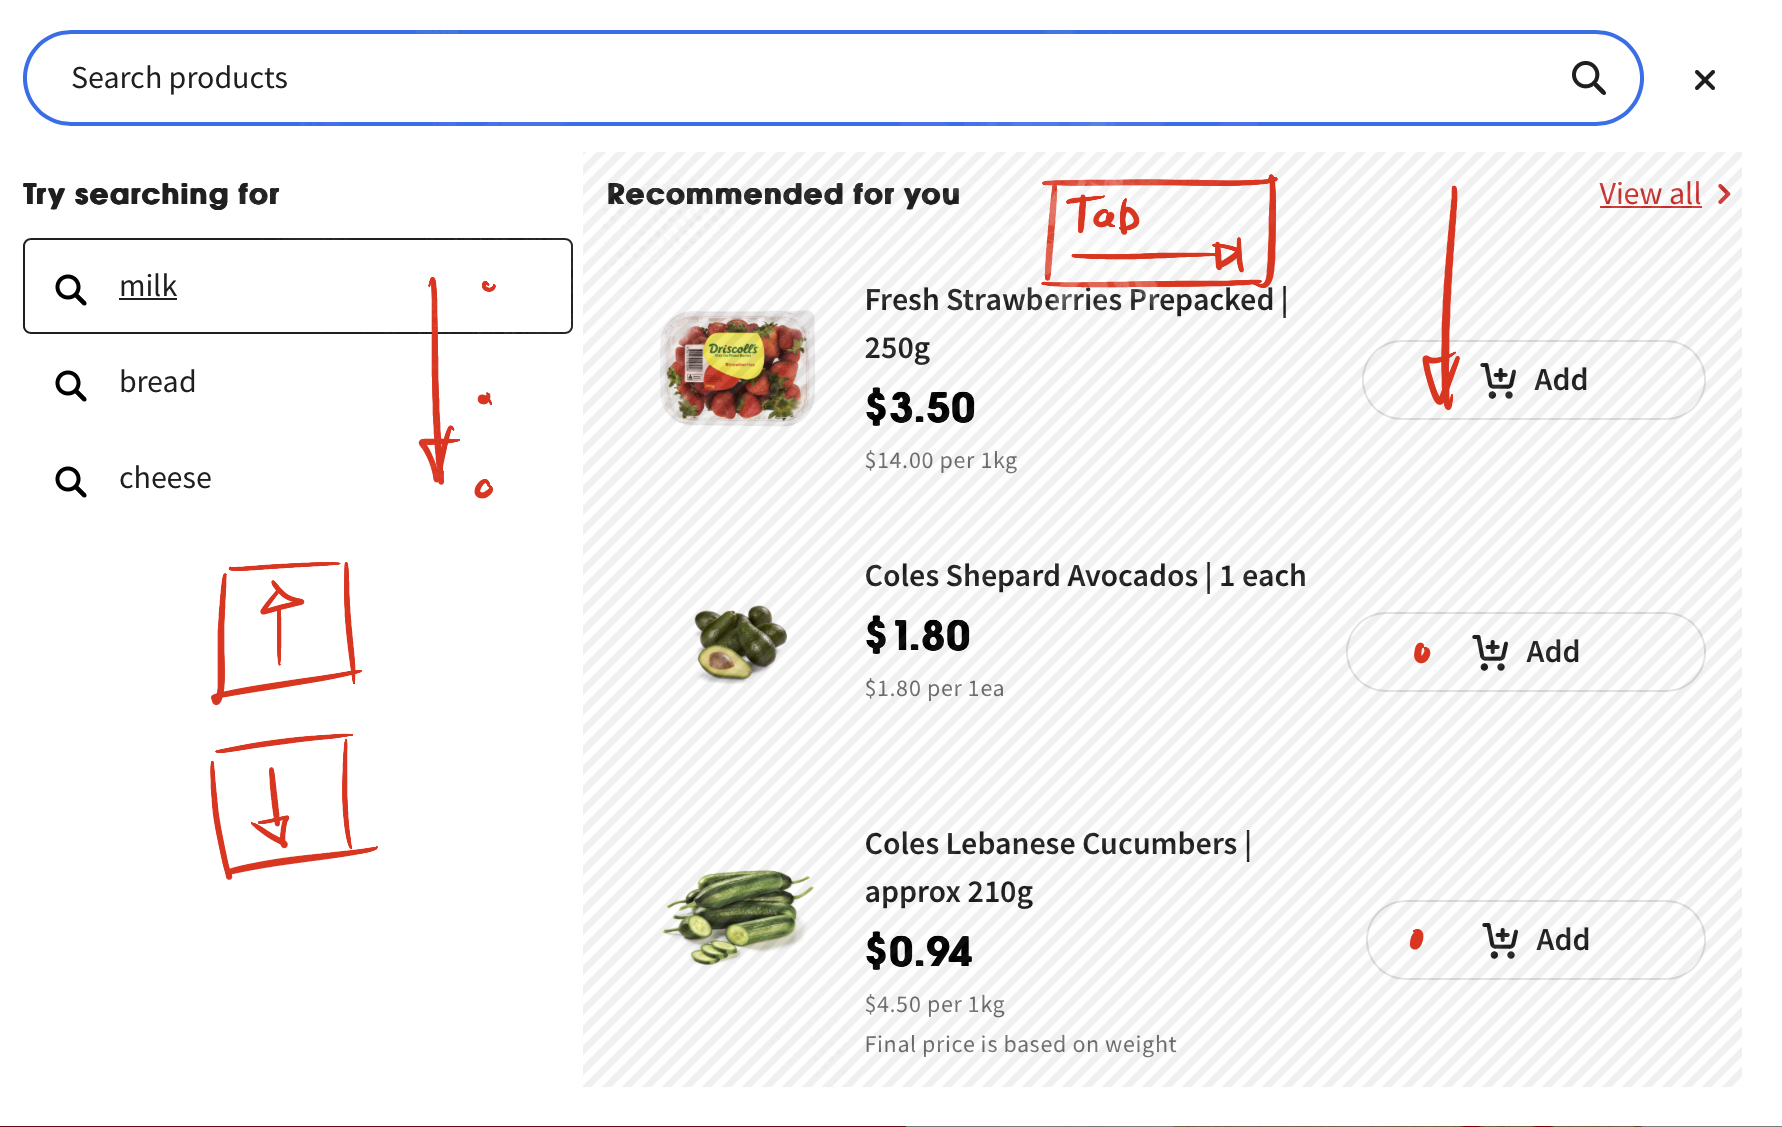Screen dimensions: 1782x1127
Task: Add Fresh Strawberries to cart
Action: tap(1534, 380)
